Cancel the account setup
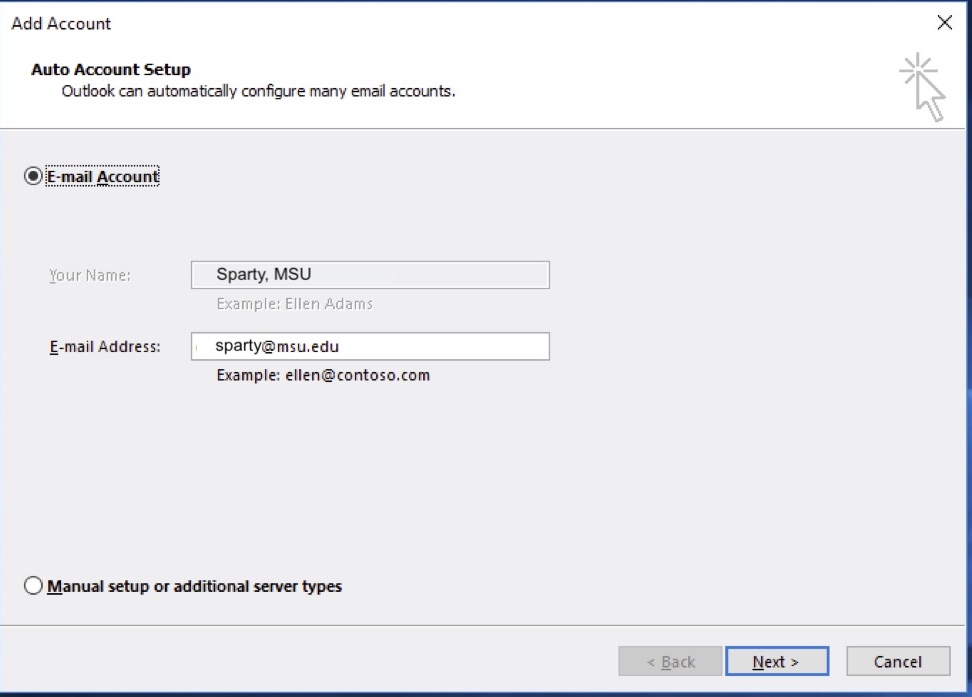972x697 pixels. click(x=897, y=661)
